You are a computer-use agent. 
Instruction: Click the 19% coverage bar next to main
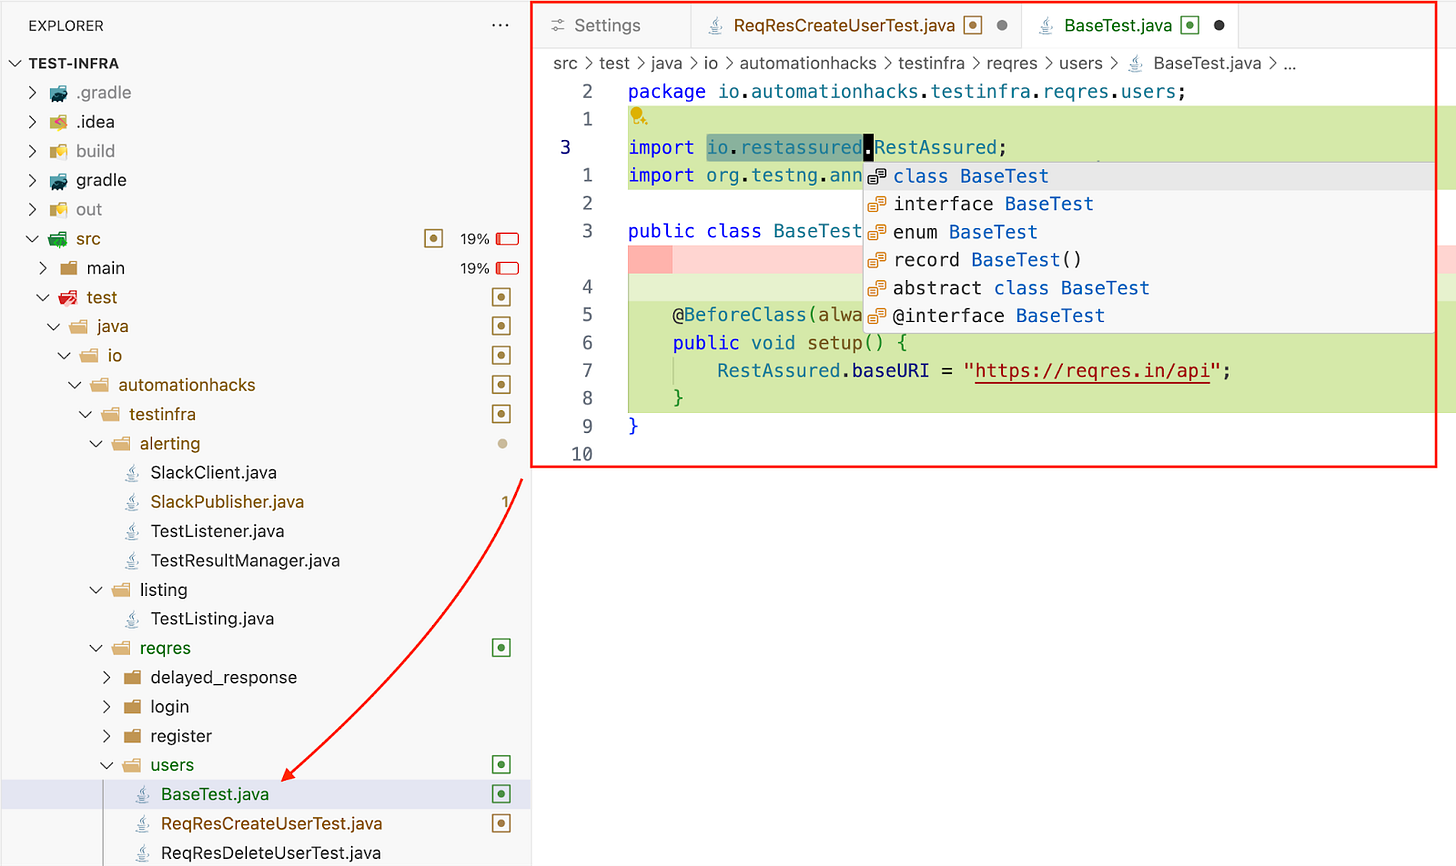click(505, 267)
